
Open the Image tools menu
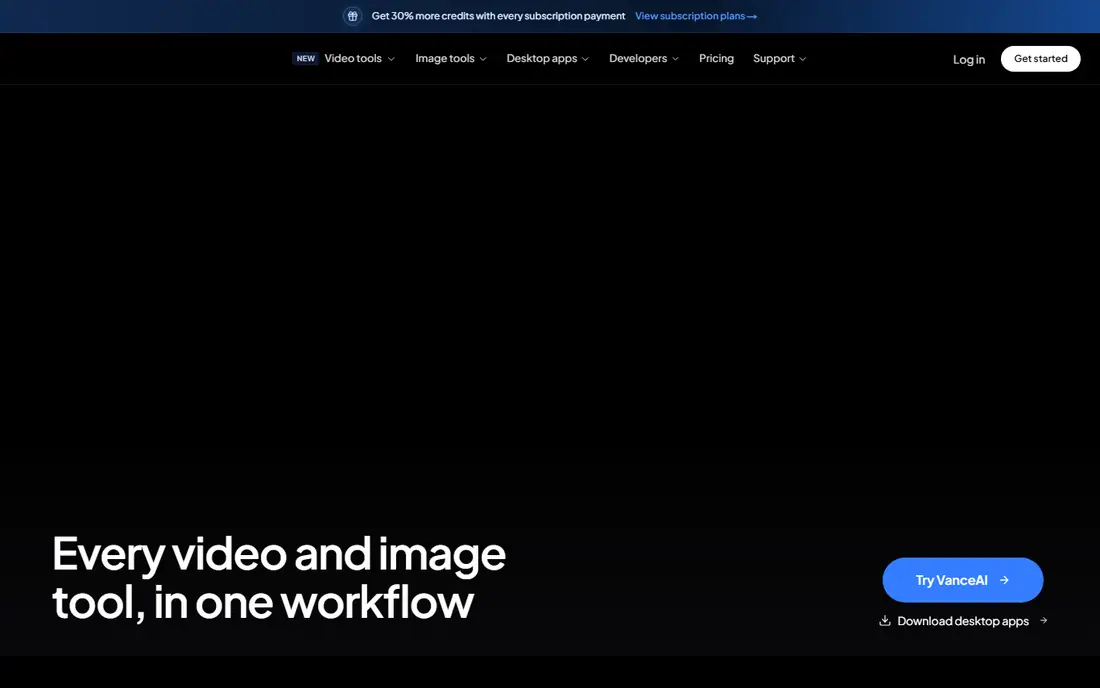click(445, 58)
